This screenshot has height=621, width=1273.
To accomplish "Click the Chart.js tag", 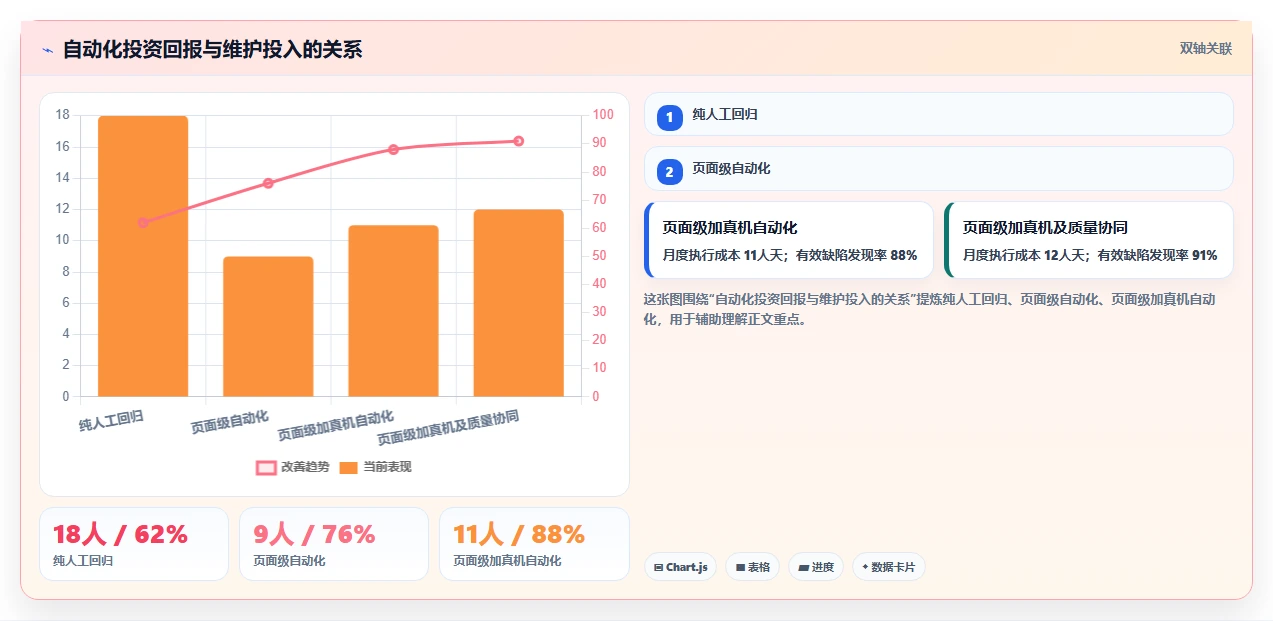I will (x=680, y=567).
